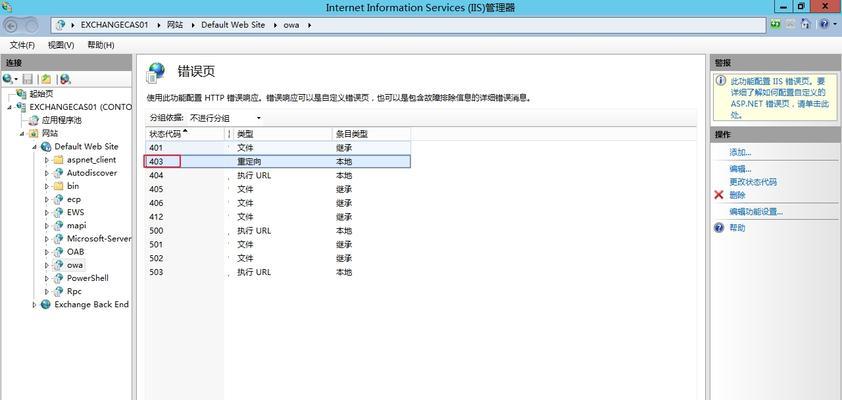The image size is (842, 400).
Task: Open the 文件(F) menu
Action: click(22, 45)
